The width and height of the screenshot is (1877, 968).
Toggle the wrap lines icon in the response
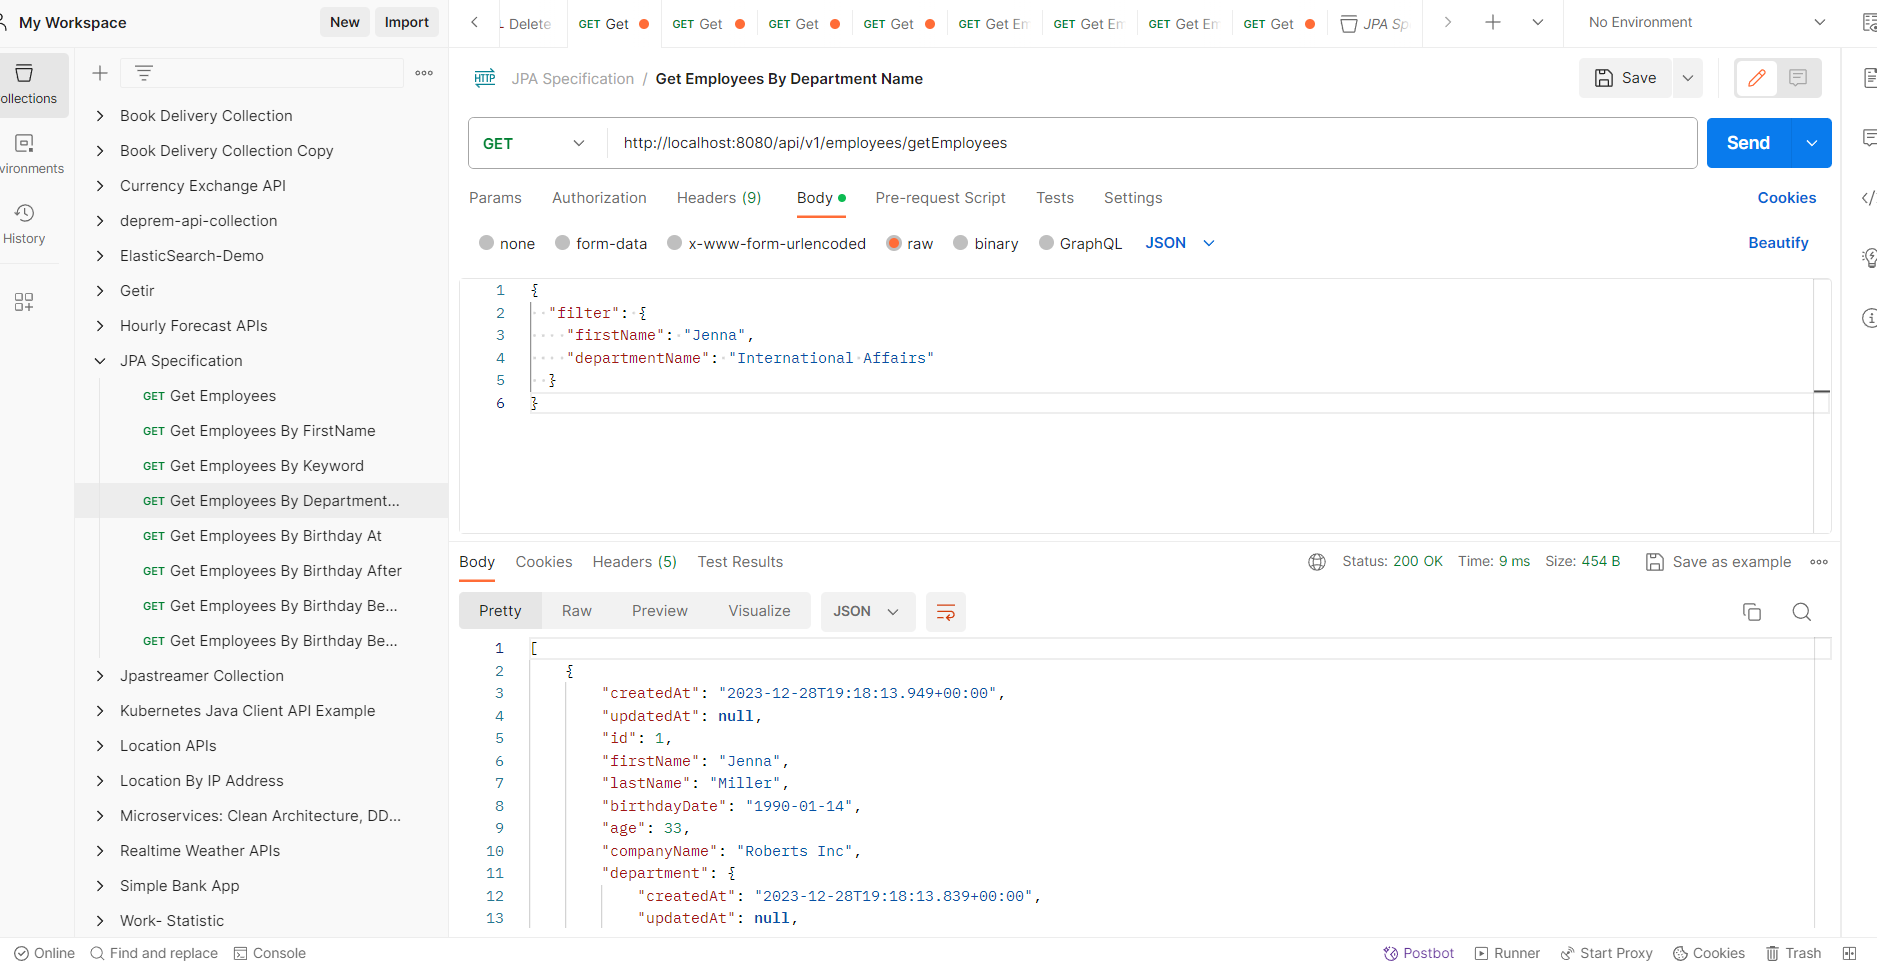coord(946,612)
